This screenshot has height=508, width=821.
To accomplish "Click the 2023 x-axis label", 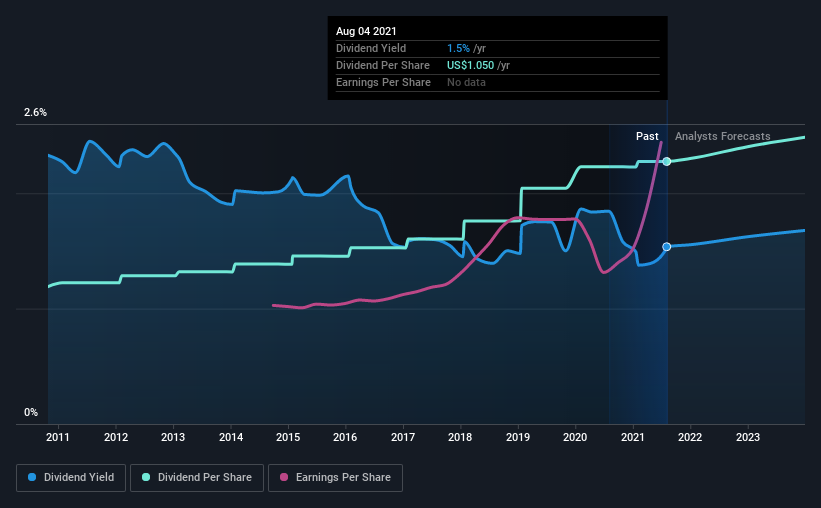I will [748, 437].
